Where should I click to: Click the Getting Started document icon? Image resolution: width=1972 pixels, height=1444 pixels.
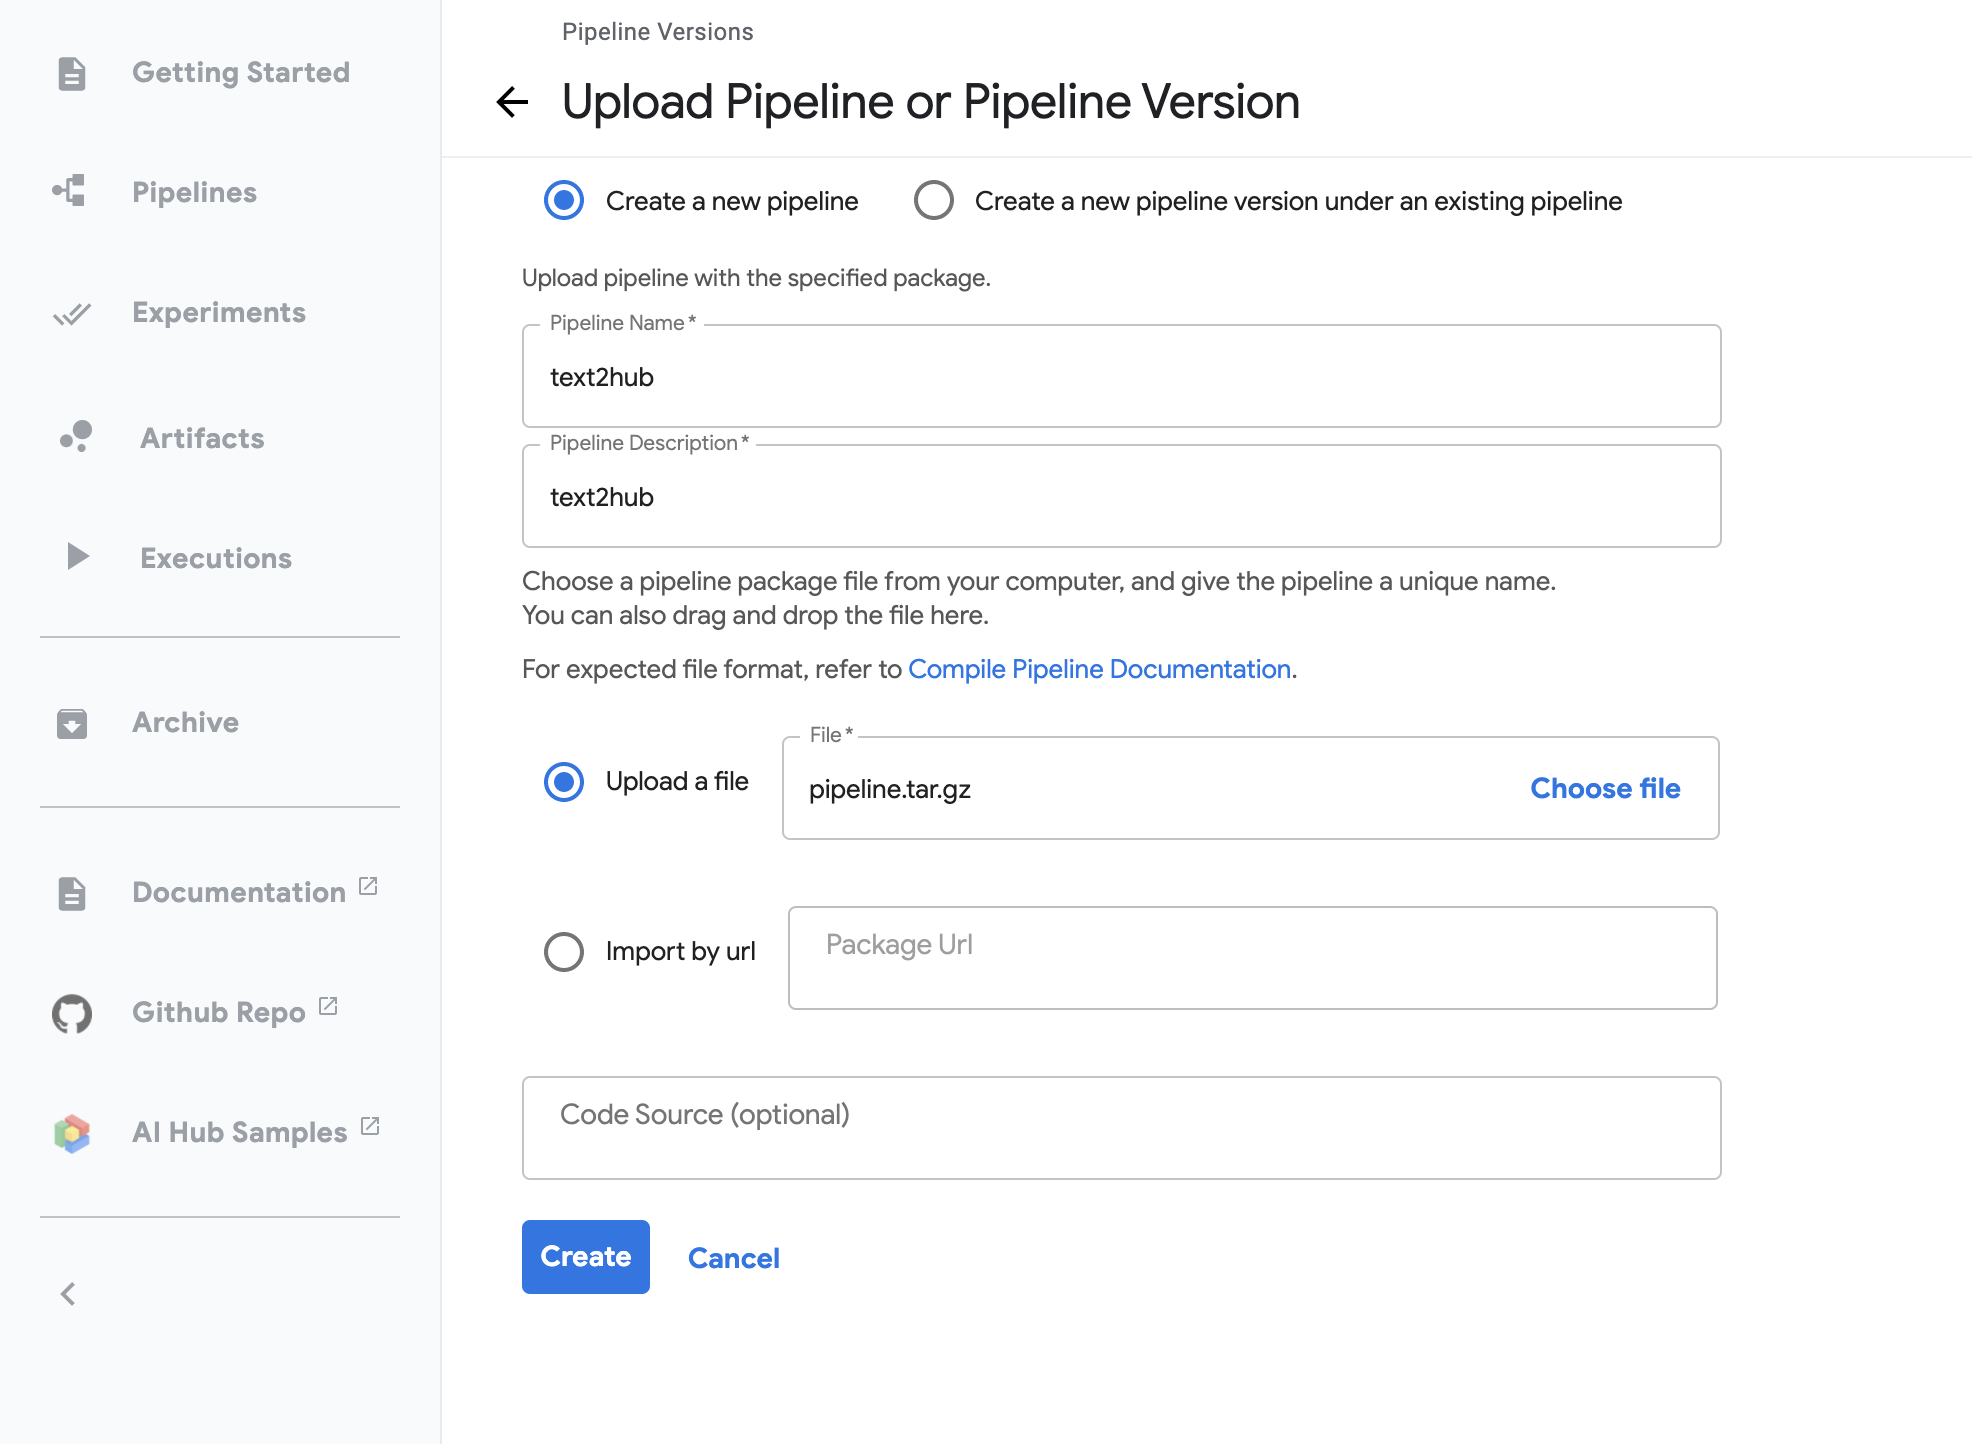[72, 73]
